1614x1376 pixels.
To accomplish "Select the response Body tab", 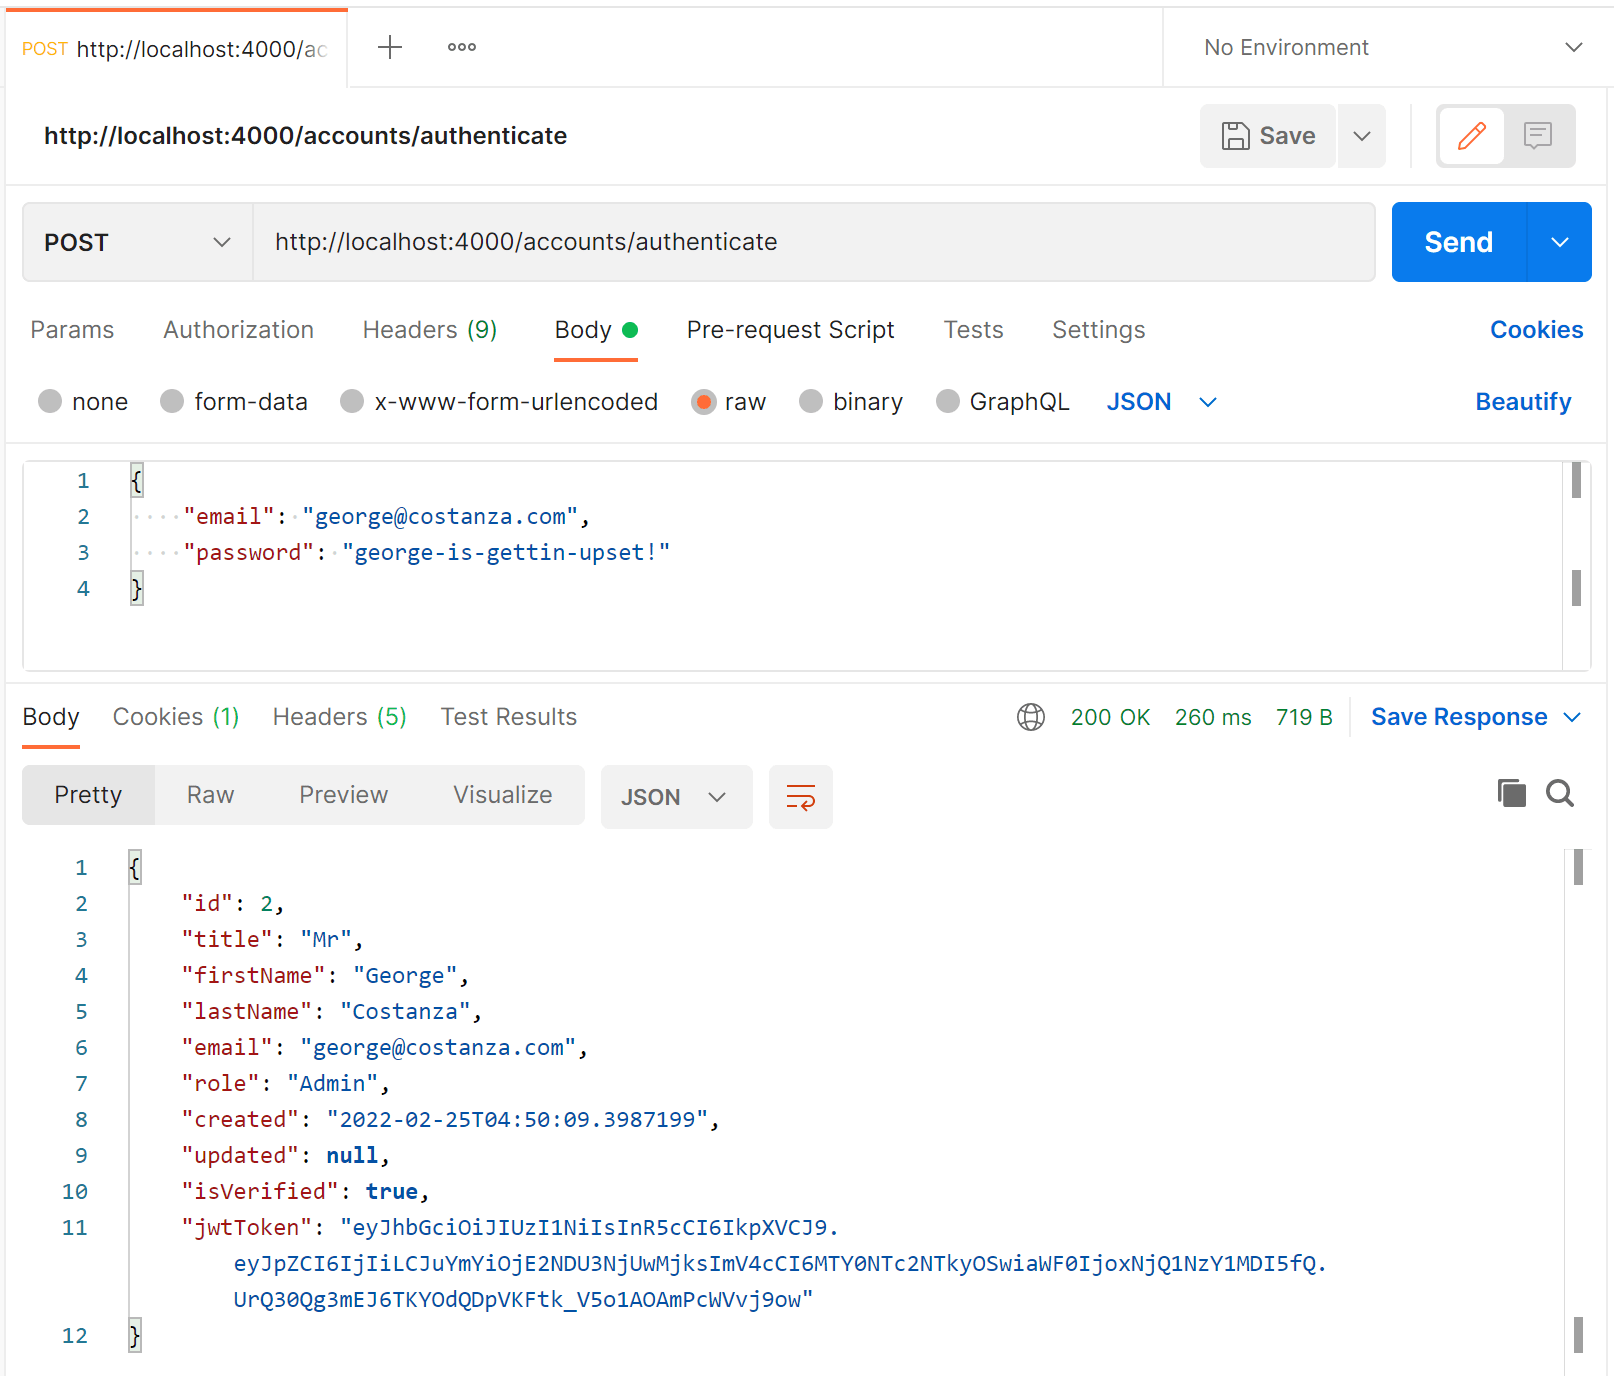I will click(51, 717).
